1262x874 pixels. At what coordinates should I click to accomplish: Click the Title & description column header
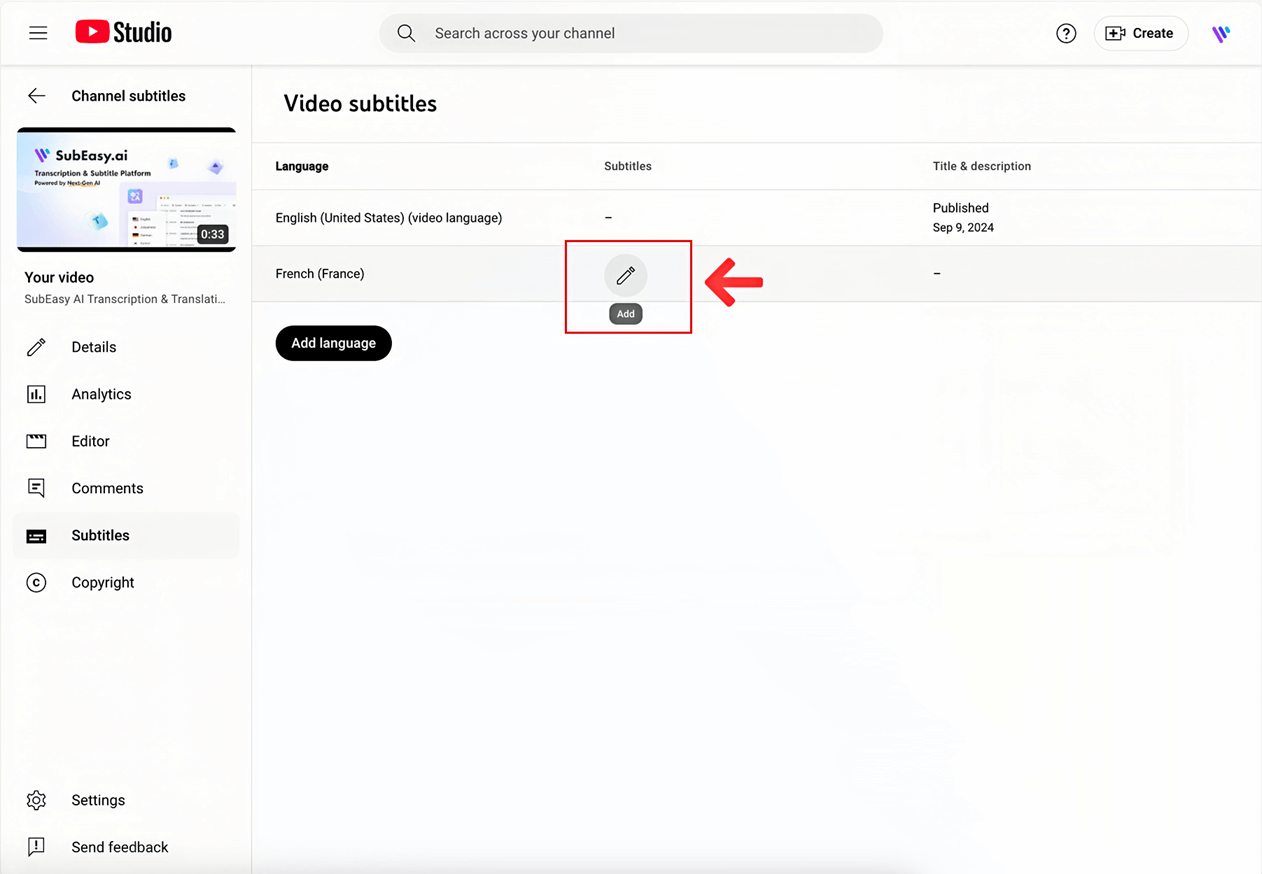tap(982, 166)
